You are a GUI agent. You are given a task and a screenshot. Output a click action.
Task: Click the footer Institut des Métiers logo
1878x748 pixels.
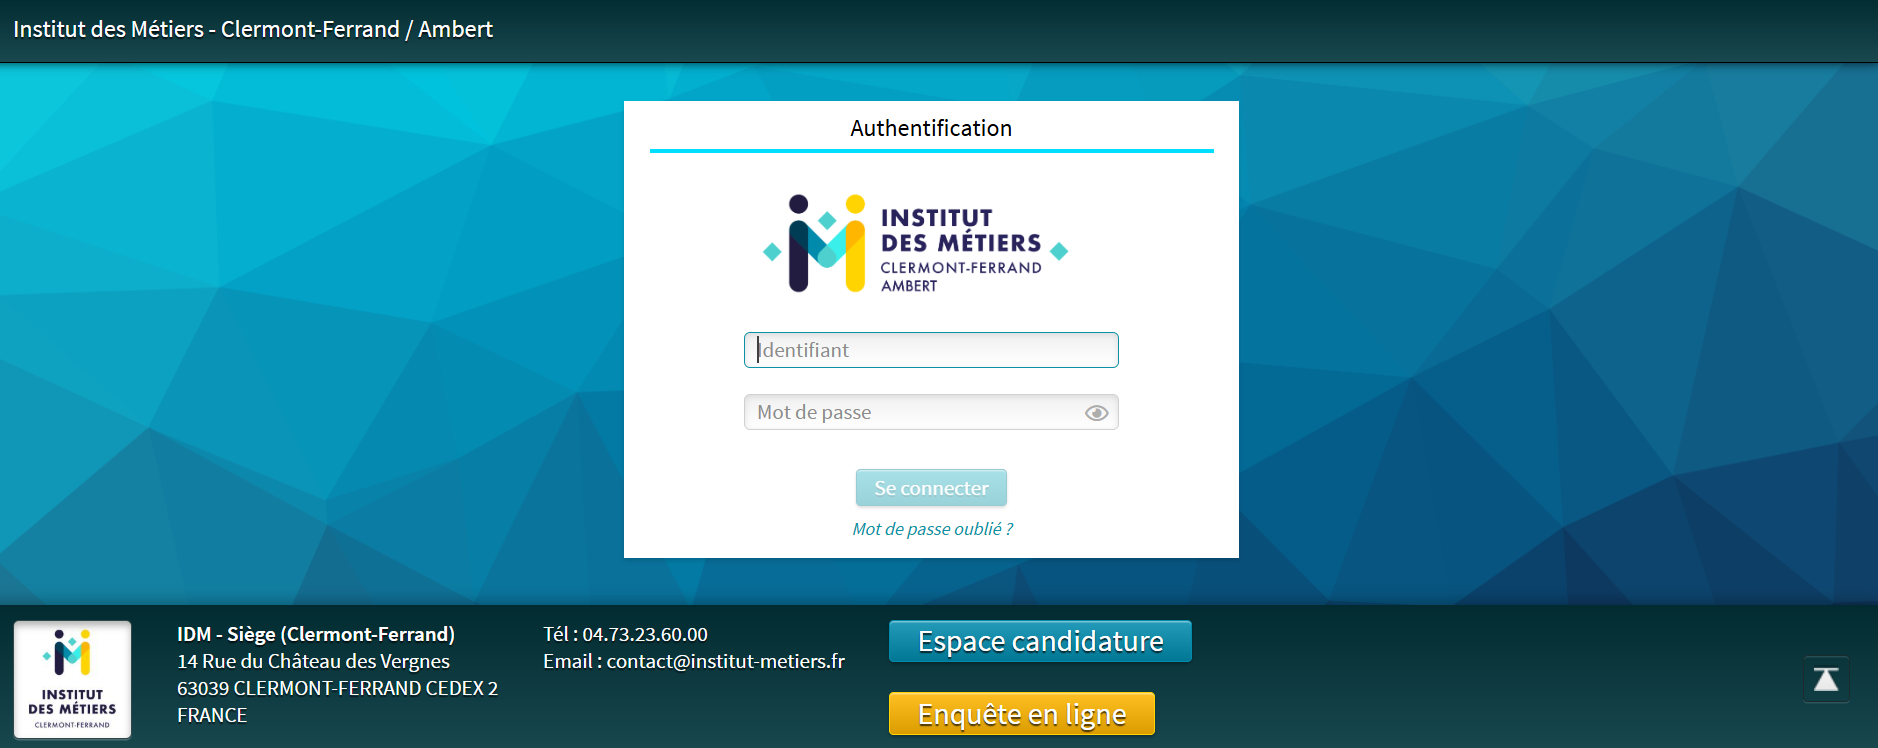pyautogui.click(x=72, y=680)
